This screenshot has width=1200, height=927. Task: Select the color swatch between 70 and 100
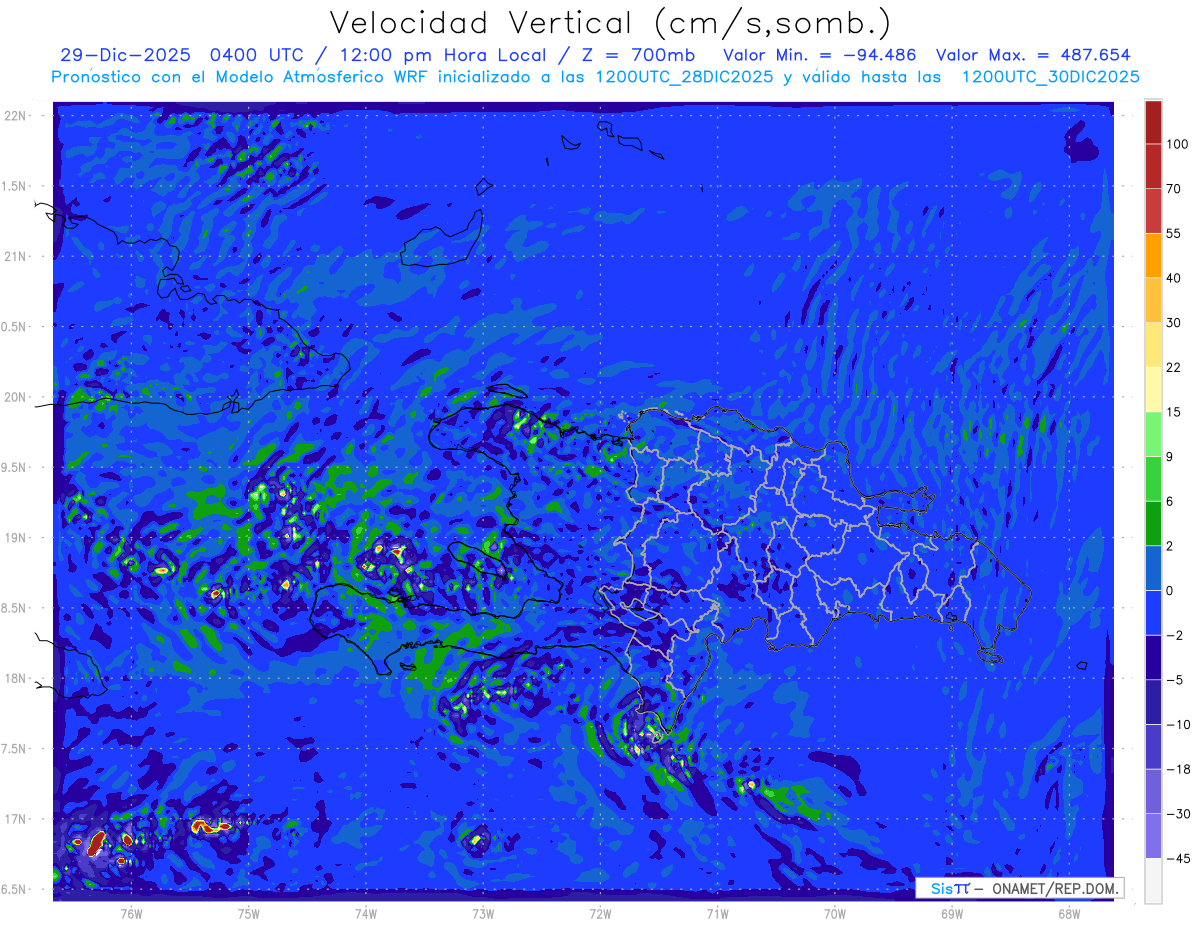[1153, 166]
